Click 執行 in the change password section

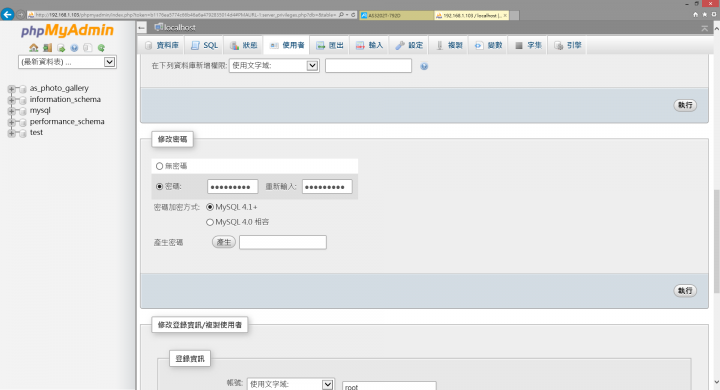pos(685,291)
